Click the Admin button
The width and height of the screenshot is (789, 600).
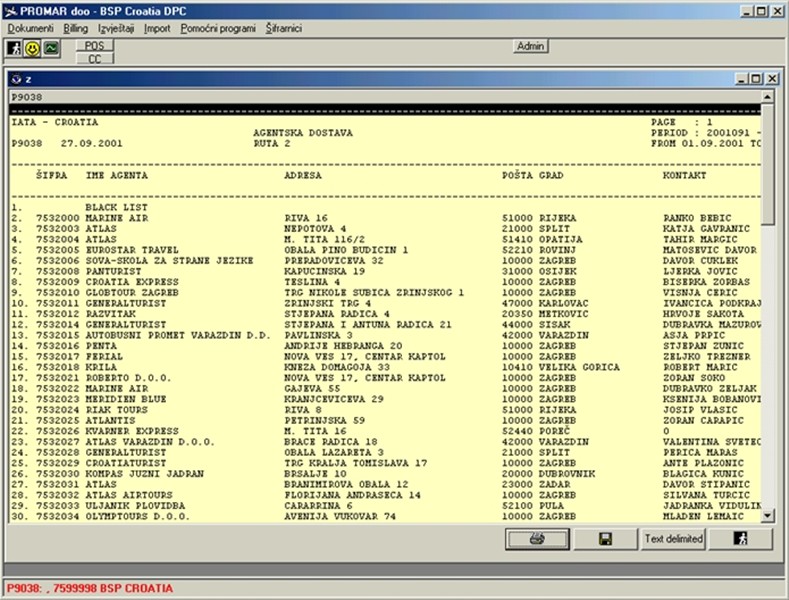click(531, 46)
